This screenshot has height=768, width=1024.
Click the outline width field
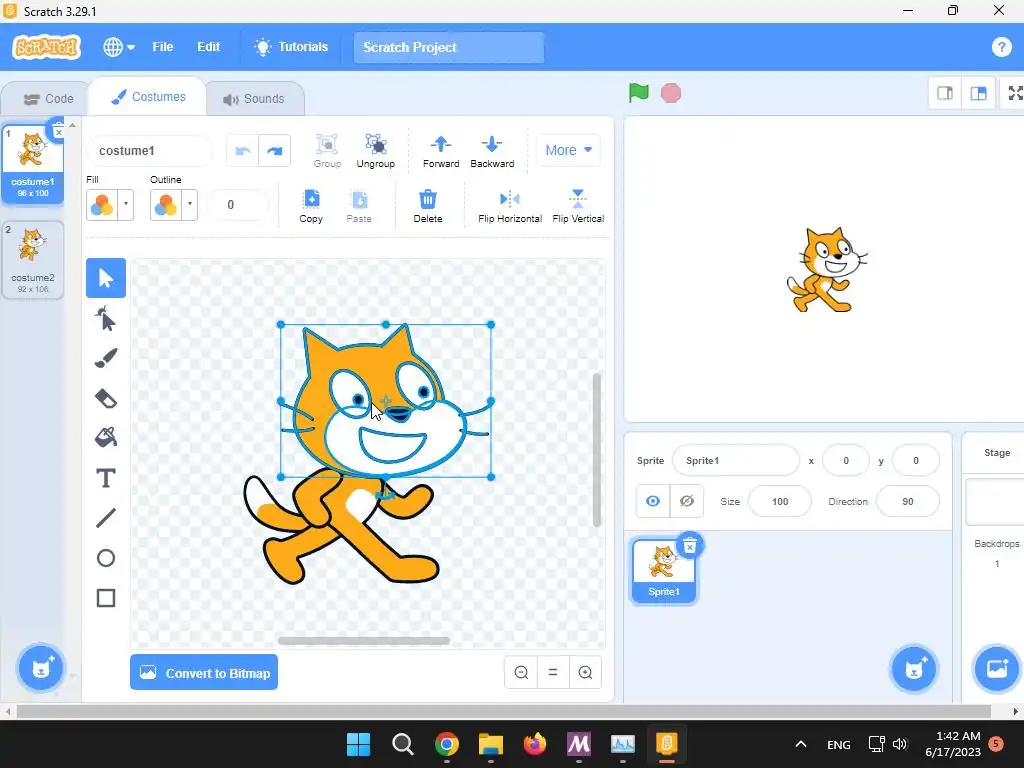point(238,205)
